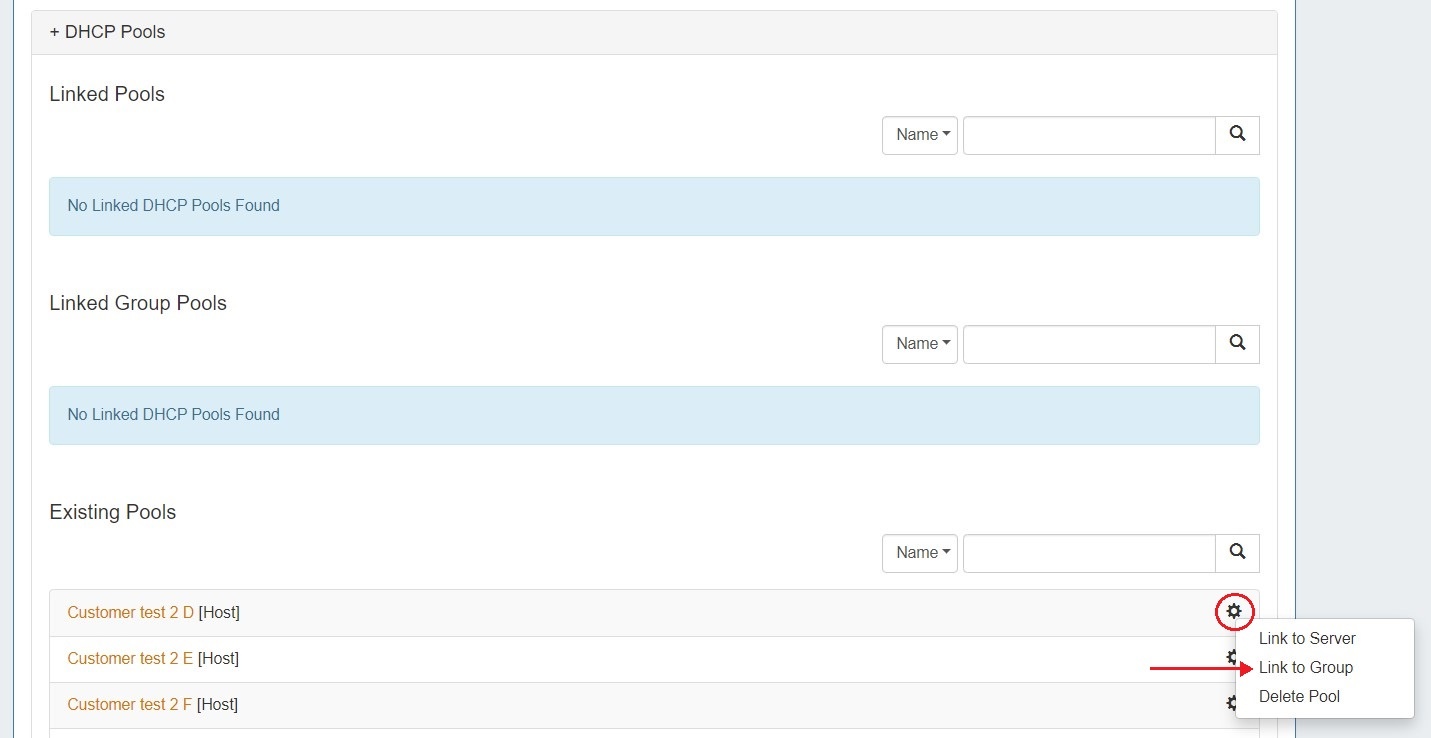1431x738 pixels.
Task: Expand the Name filter for Linked Group Pools
Action: pos(920,344)
